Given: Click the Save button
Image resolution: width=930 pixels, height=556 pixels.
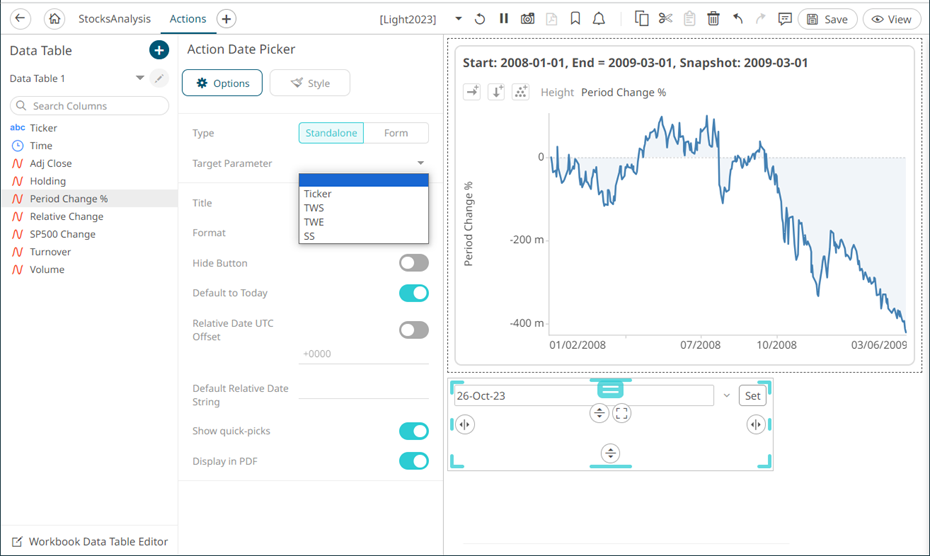Looking at the screenshot, I should point(827,19).
